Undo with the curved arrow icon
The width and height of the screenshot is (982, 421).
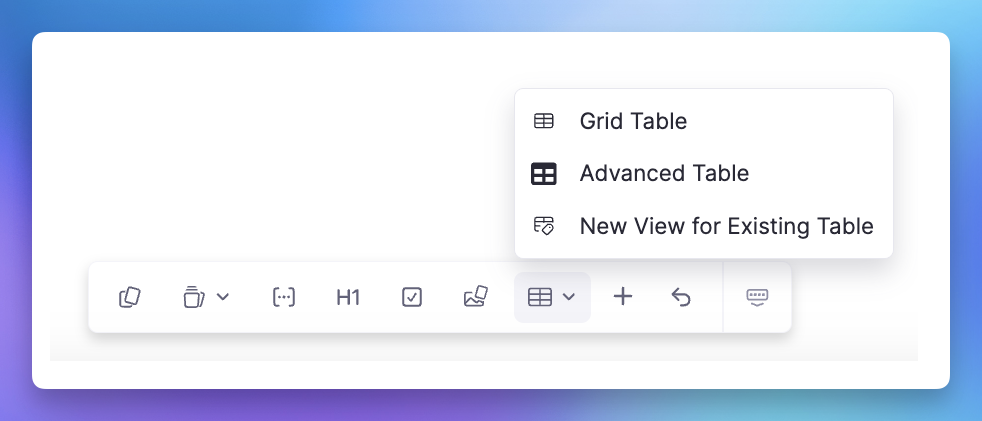pos(681,297)
